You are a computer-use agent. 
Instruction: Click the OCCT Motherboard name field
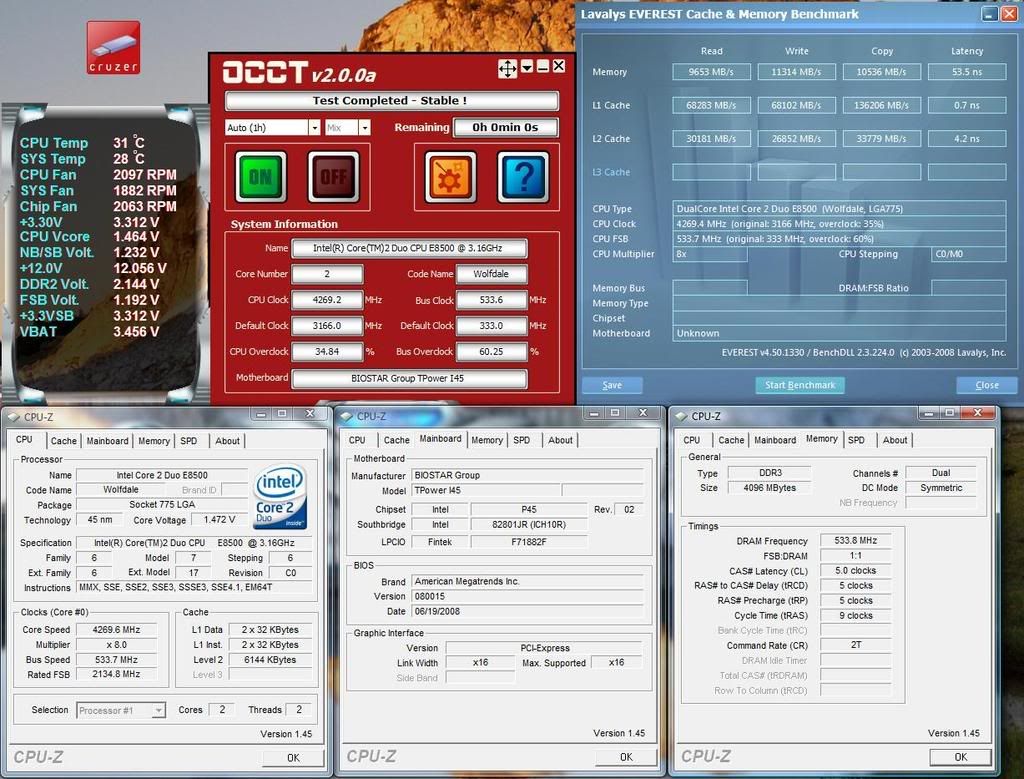click(409, 379)
